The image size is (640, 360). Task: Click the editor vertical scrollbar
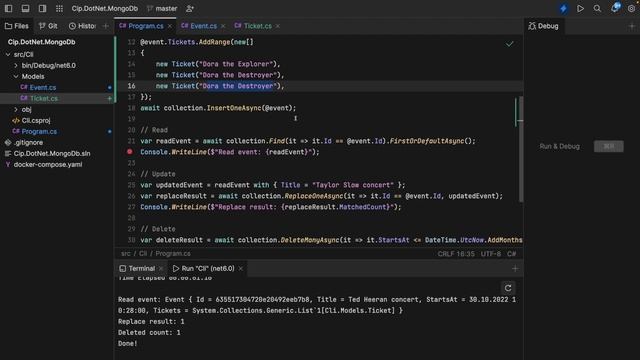pos(520,149)
